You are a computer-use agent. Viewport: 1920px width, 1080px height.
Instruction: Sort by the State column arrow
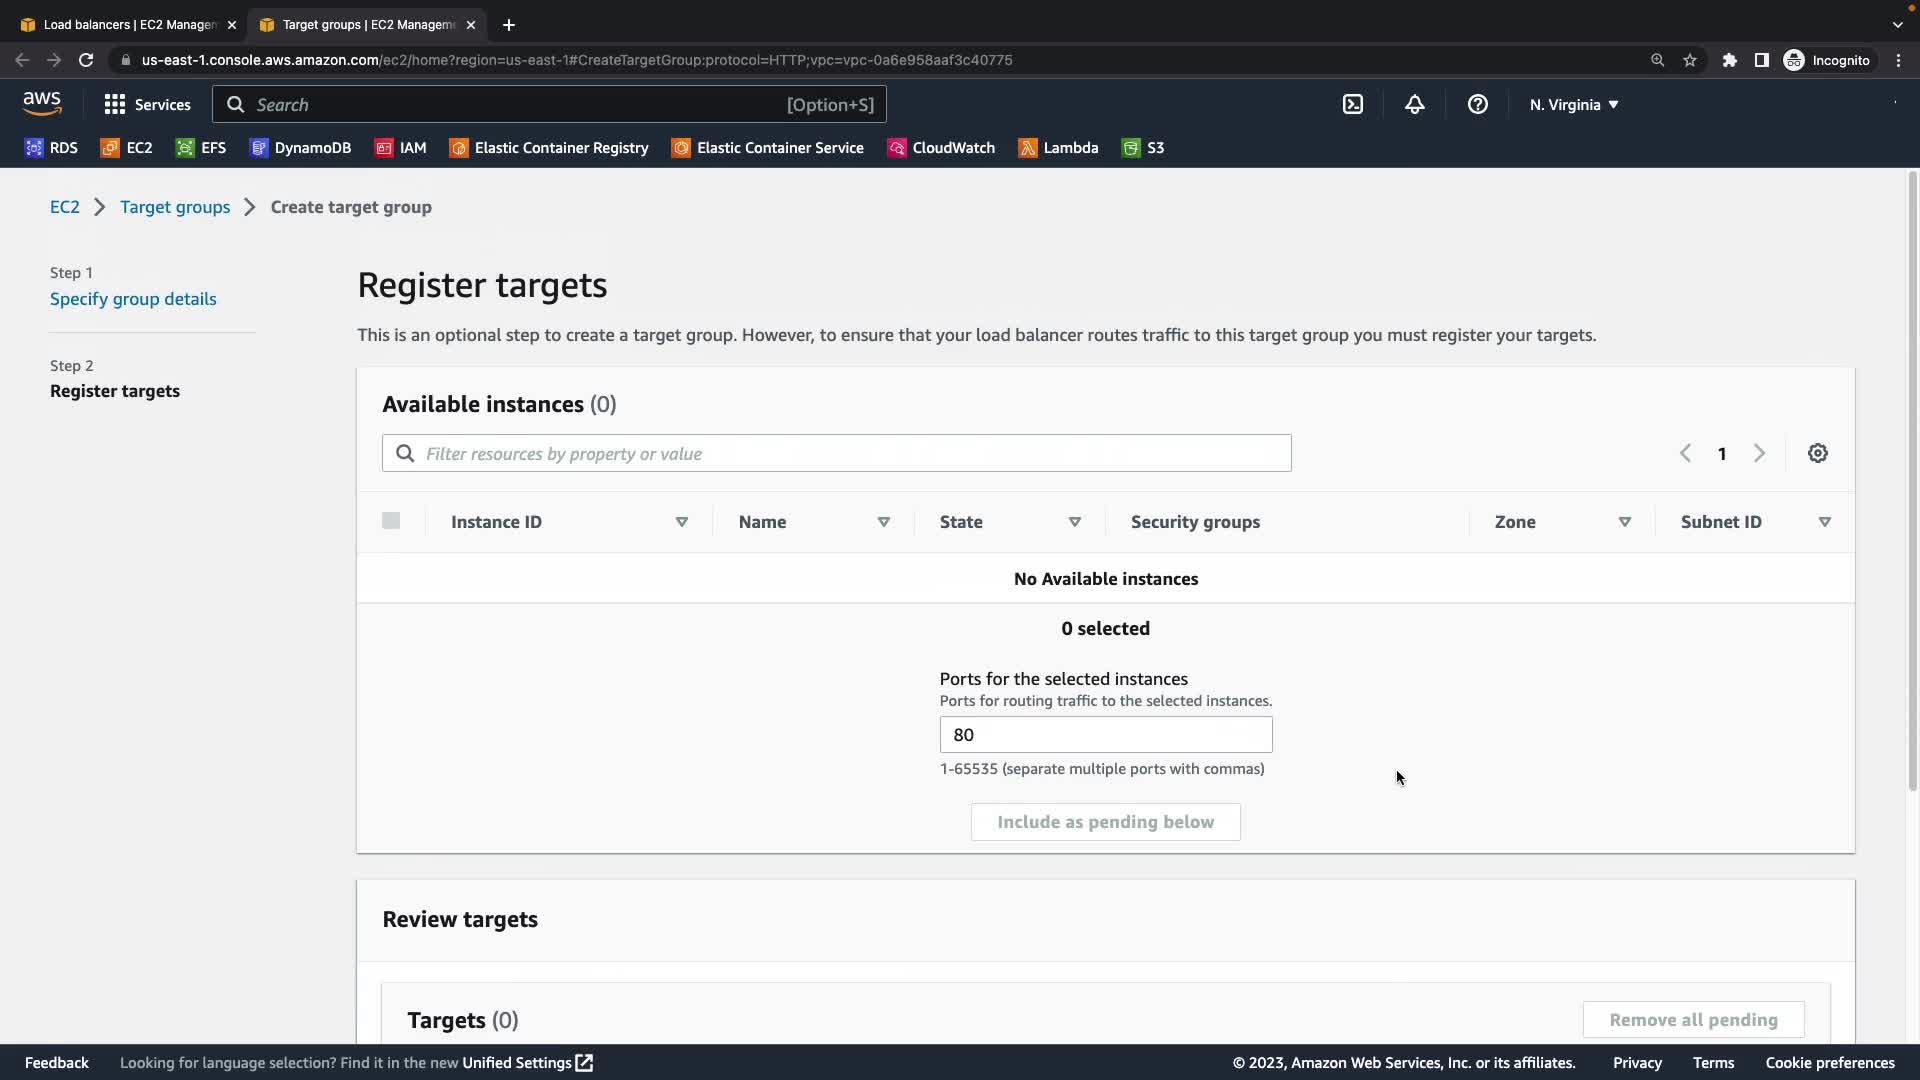tap(1074, 522)
